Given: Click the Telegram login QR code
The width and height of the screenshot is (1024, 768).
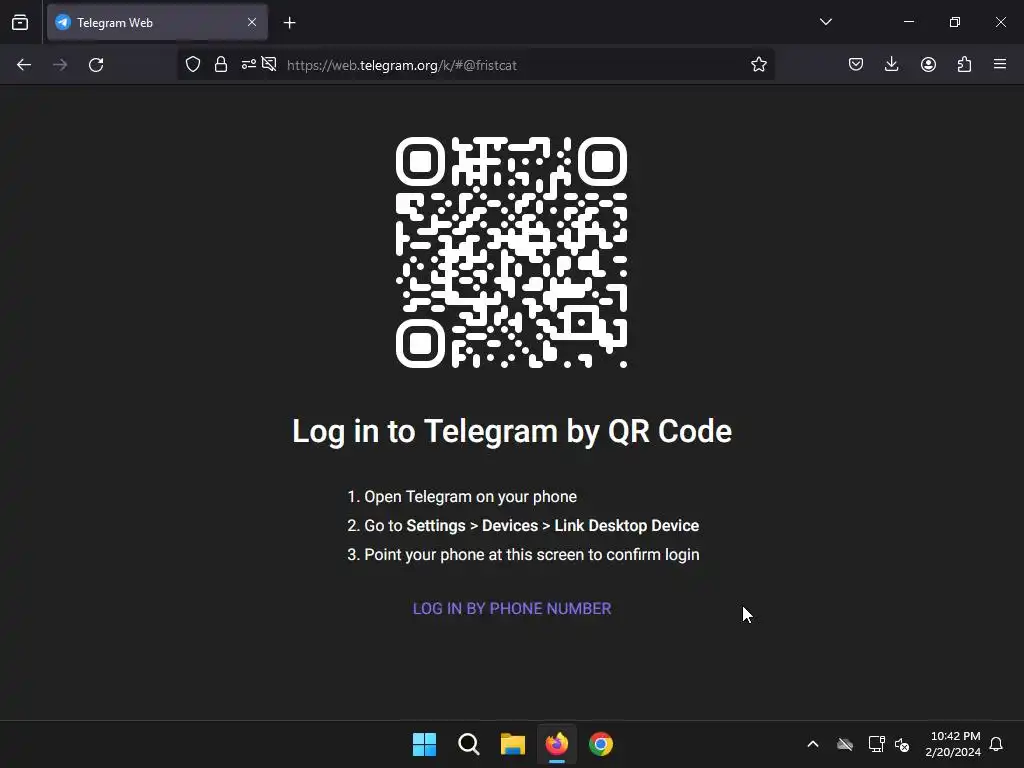Looking at the screenshot, I should (x=511, y=253).
